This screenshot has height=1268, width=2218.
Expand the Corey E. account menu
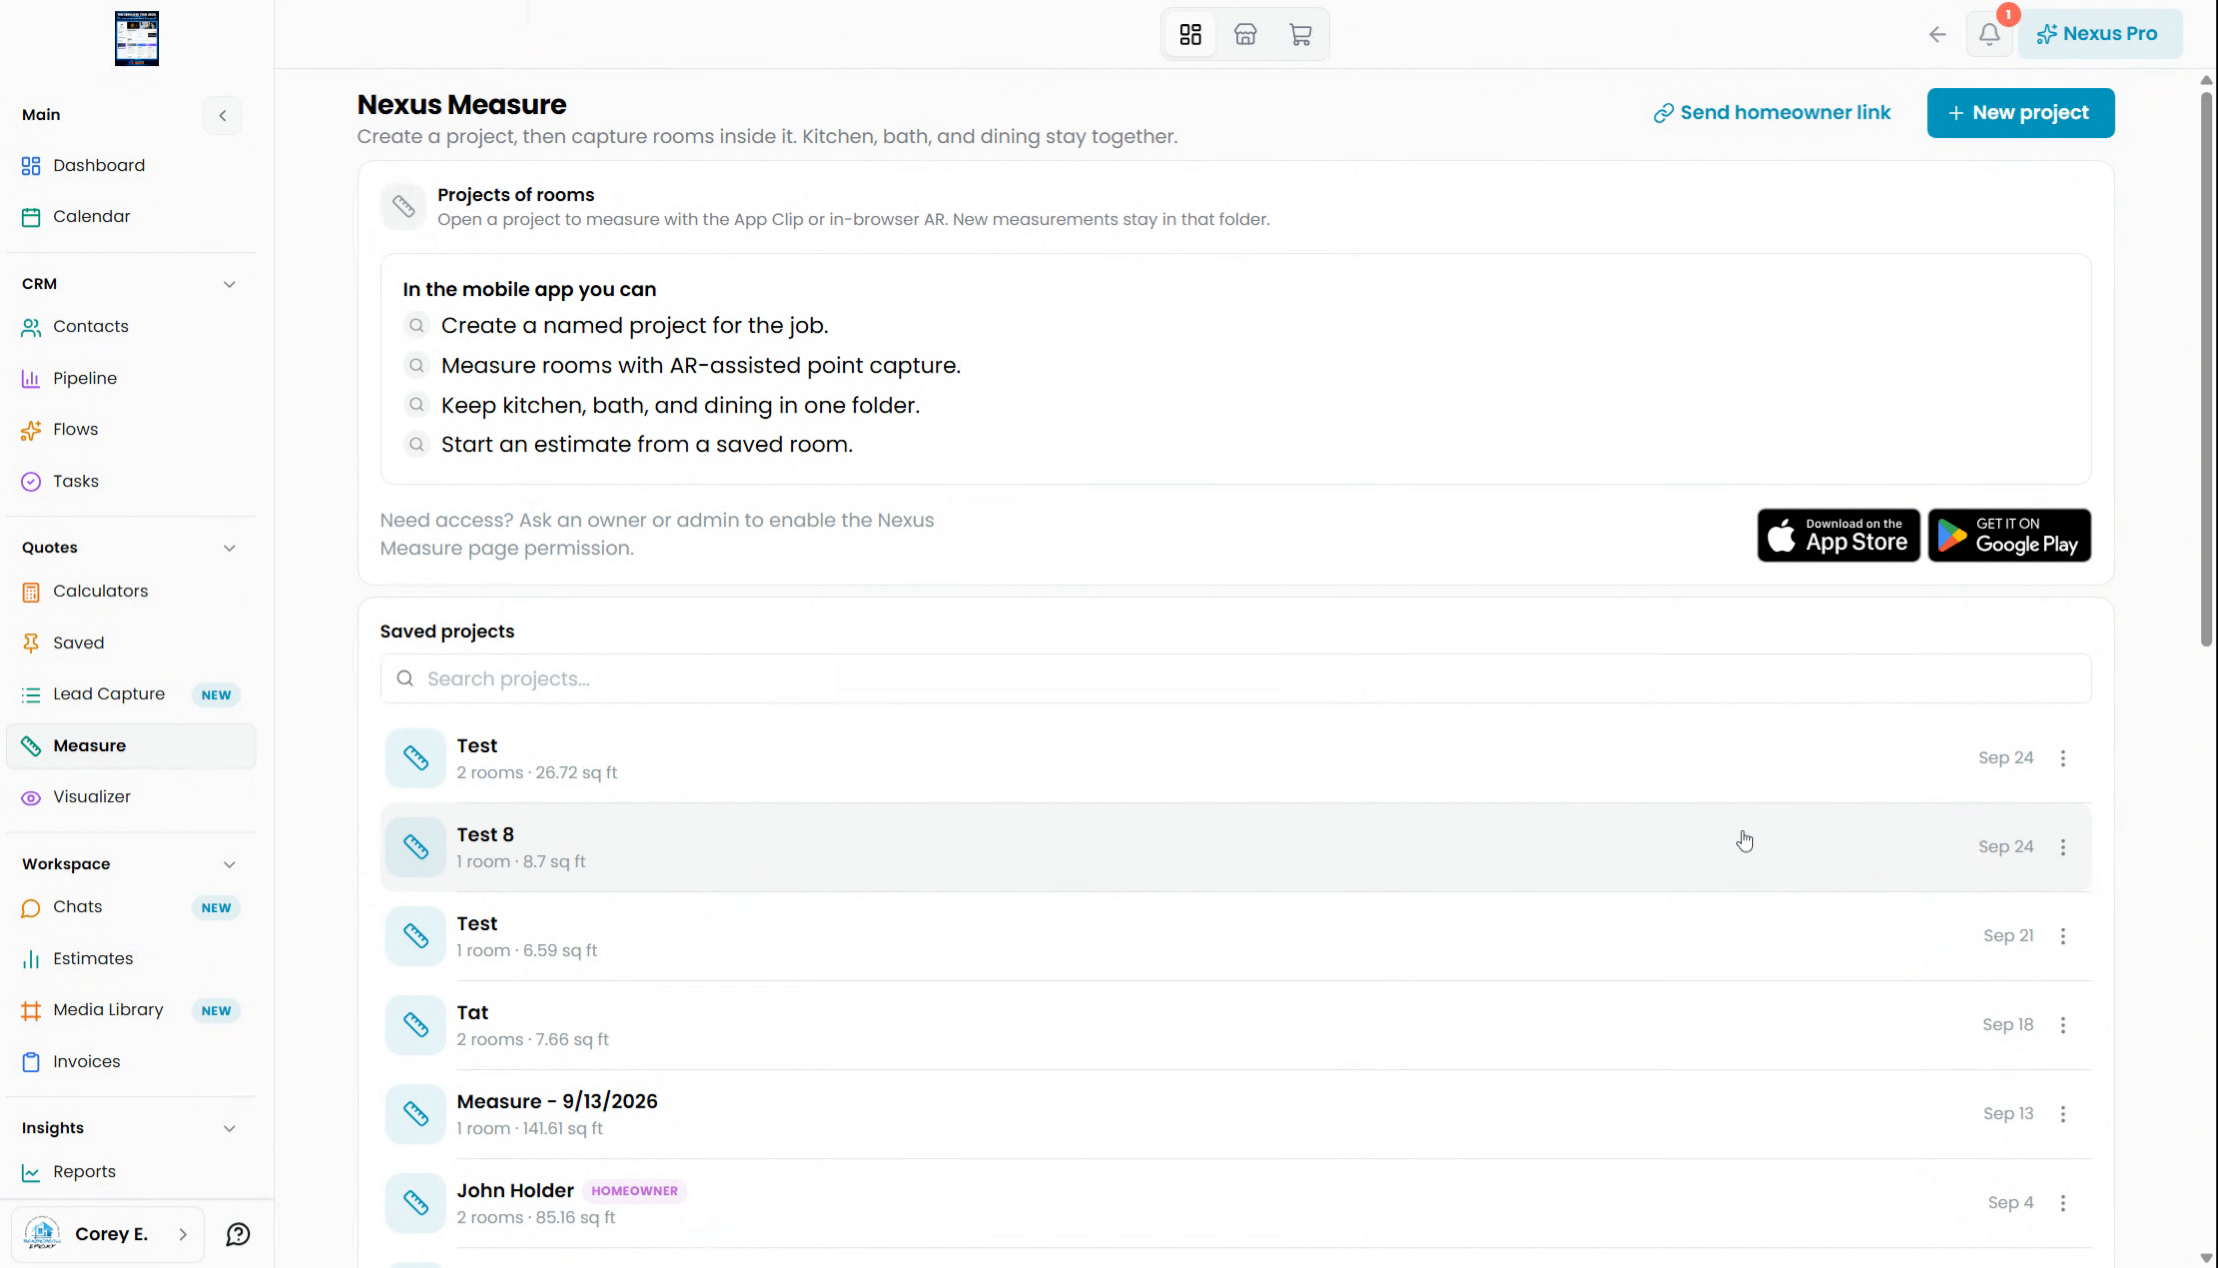(x=108, y=1234)
